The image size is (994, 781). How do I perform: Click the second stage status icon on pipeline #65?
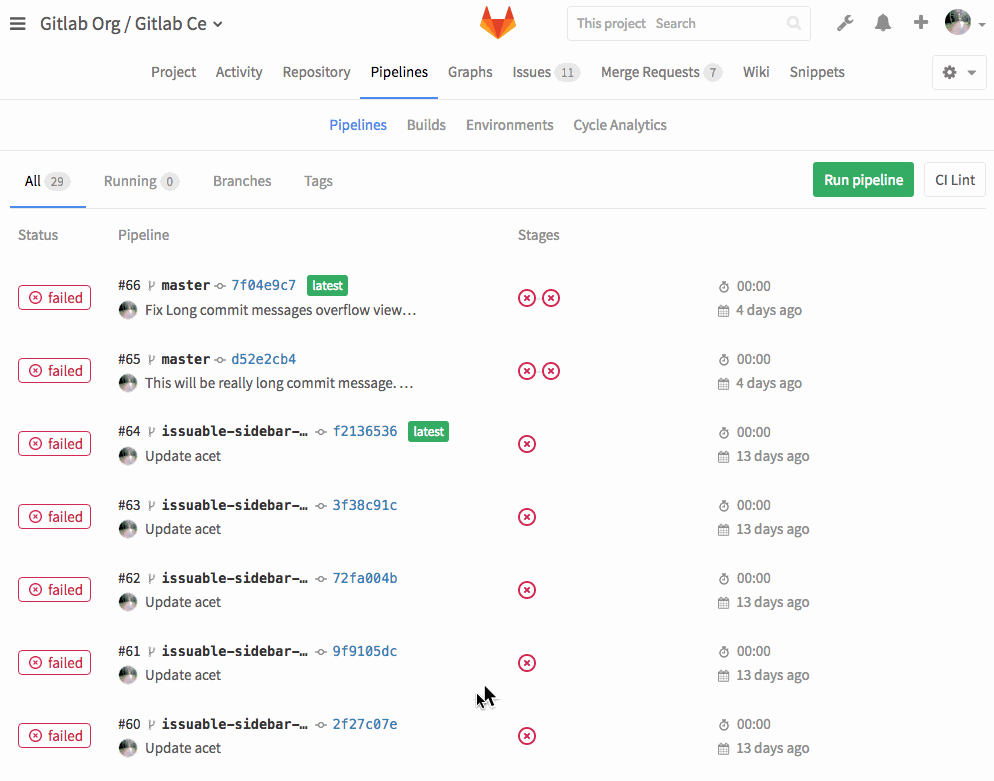point(551,370)
